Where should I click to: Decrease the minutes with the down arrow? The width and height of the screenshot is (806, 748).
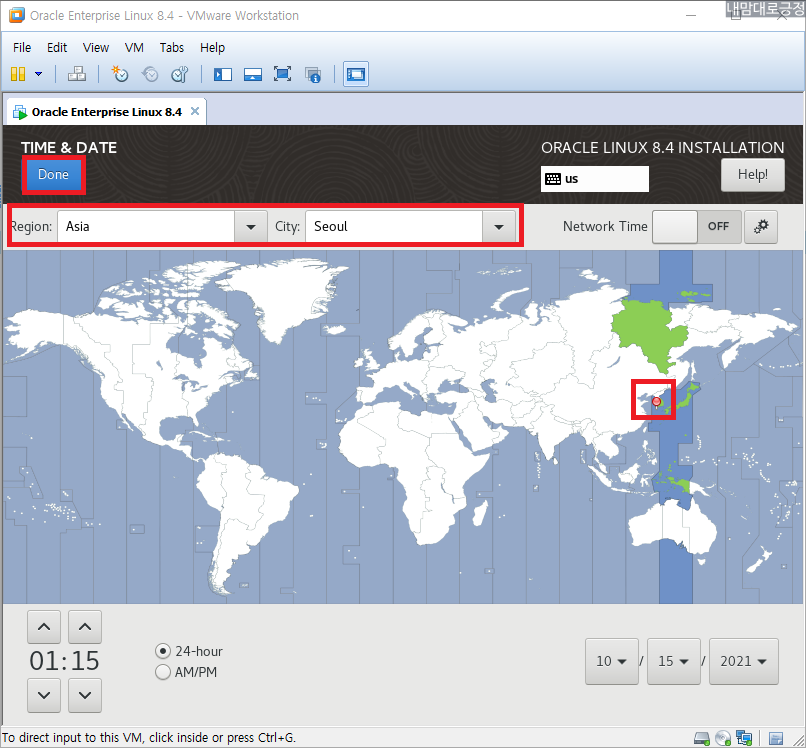[x=85, y=695]
